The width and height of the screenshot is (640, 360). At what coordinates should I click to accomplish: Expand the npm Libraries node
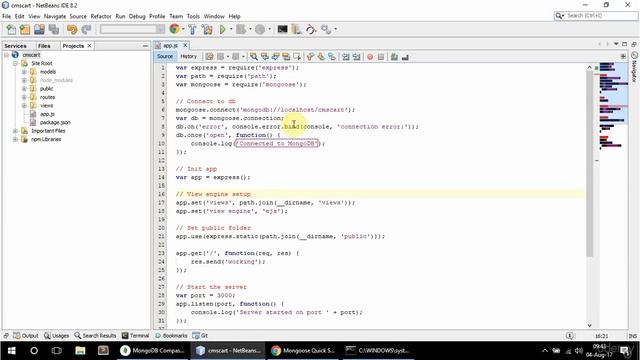(x=15, y=139)
